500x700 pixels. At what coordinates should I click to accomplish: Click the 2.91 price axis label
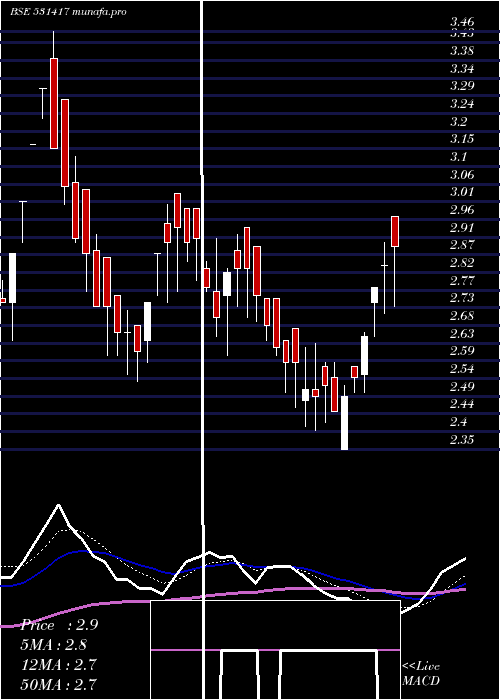click(462, 228)
